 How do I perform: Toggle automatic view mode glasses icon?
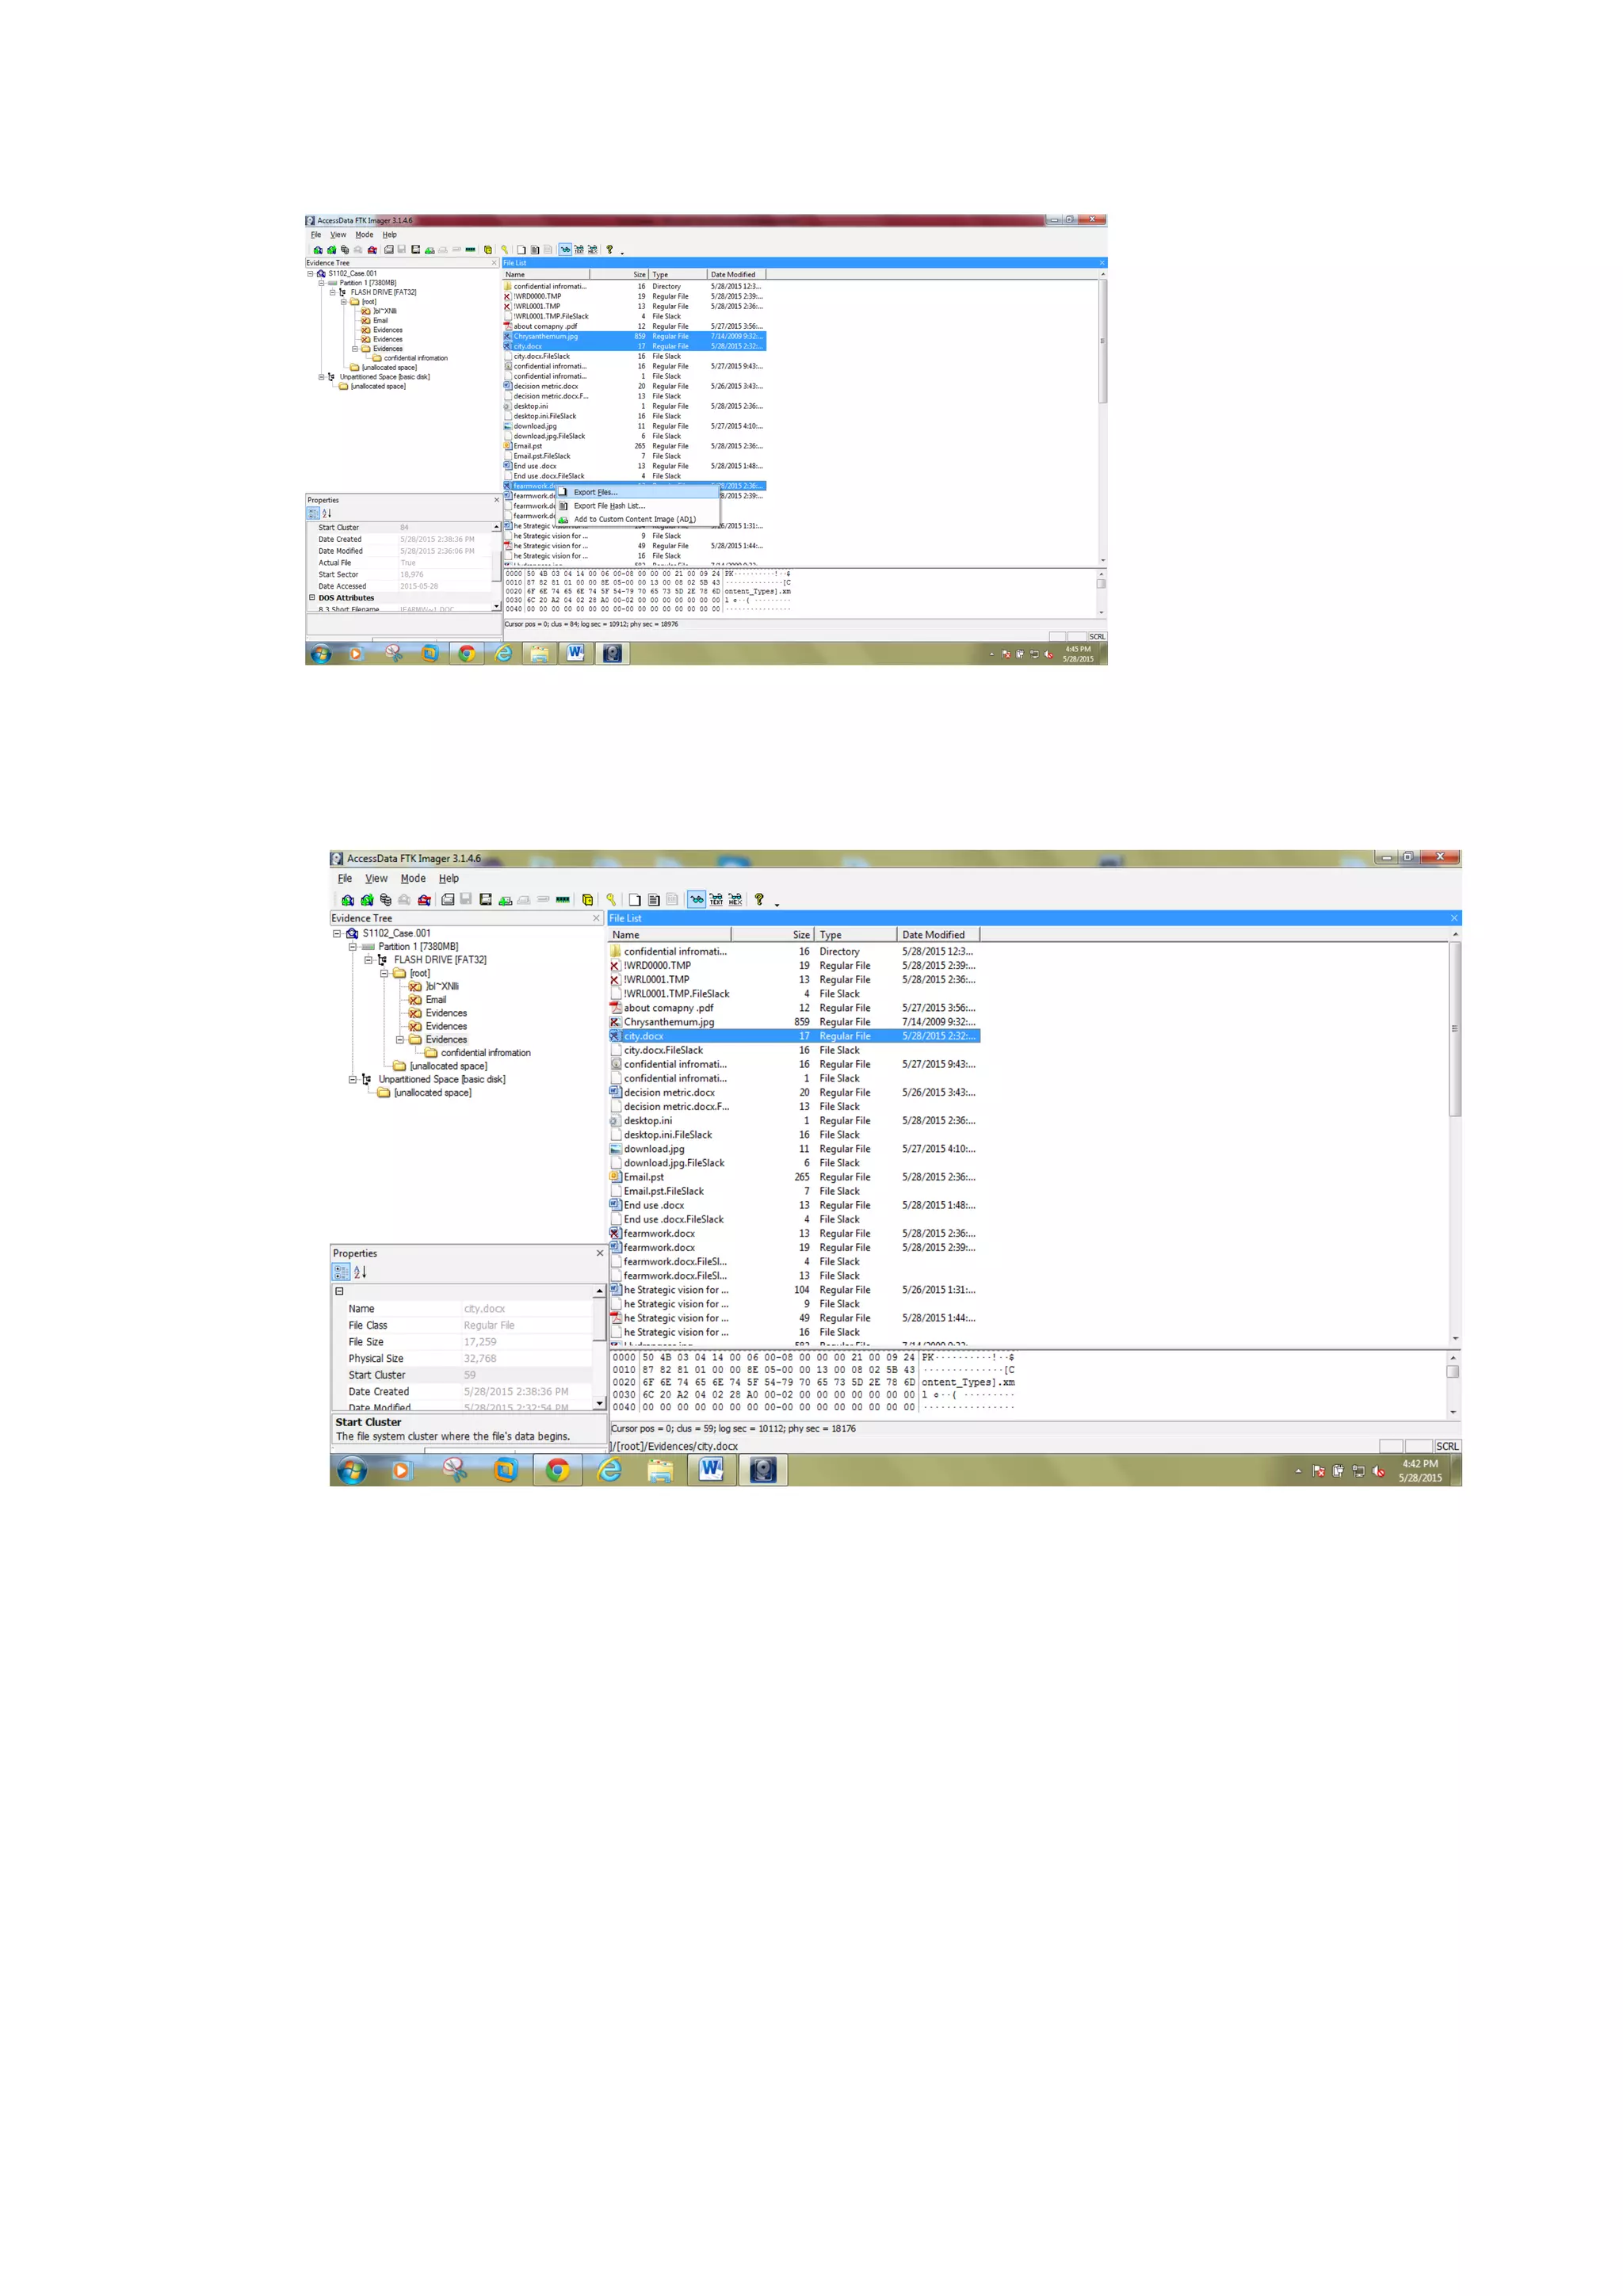(696, 900)
